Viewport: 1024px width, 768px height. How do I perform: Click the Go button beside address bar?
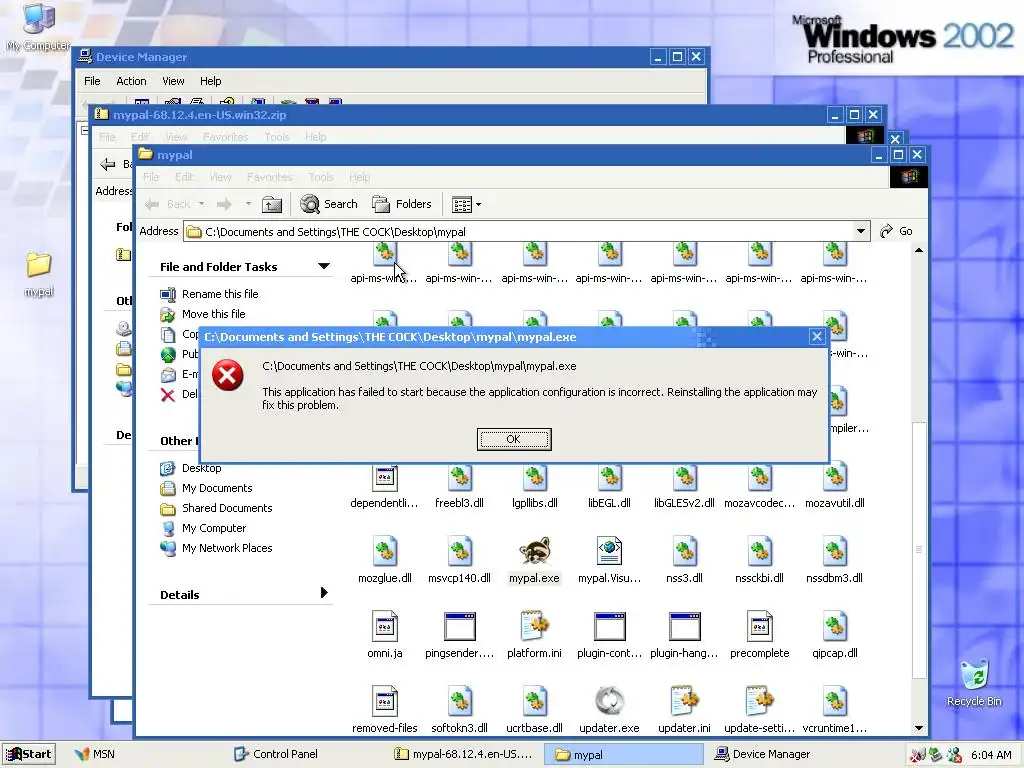896,231
